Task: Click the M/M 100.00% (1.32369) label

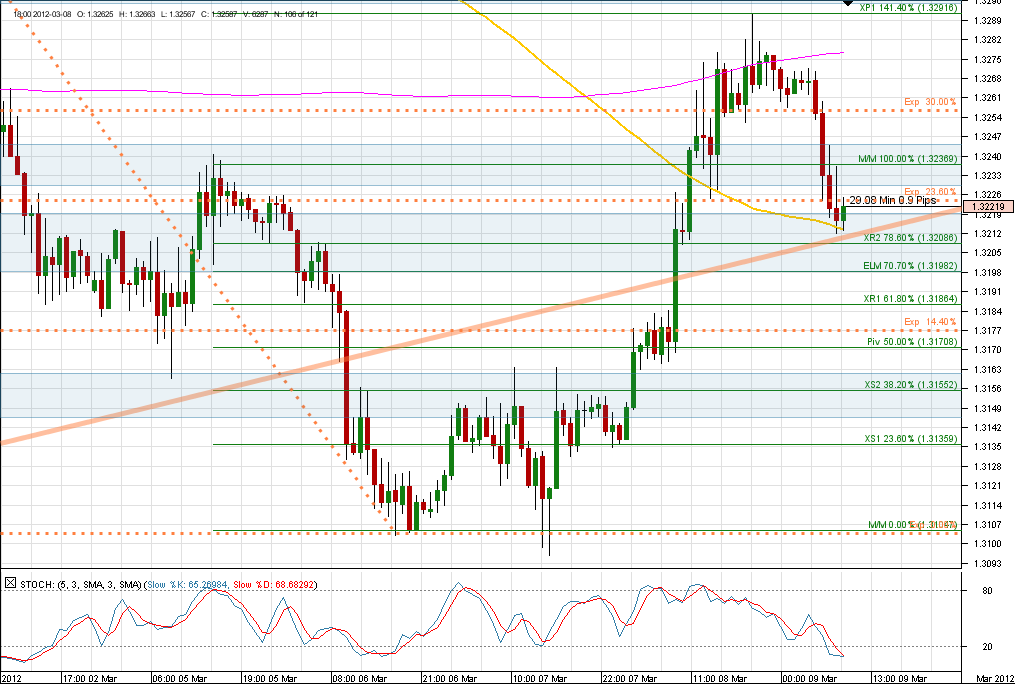Action: [x=908, y=159]
